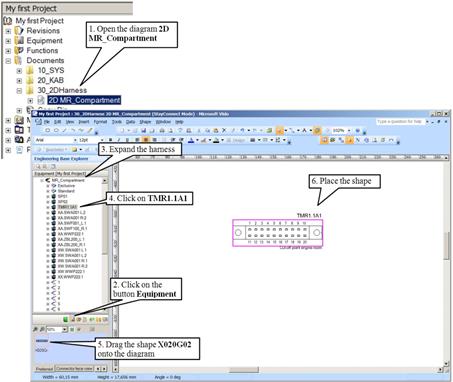Click the Save icon in Visio toolbar
This screenshot has height=382, width=453.
point(143,130)
